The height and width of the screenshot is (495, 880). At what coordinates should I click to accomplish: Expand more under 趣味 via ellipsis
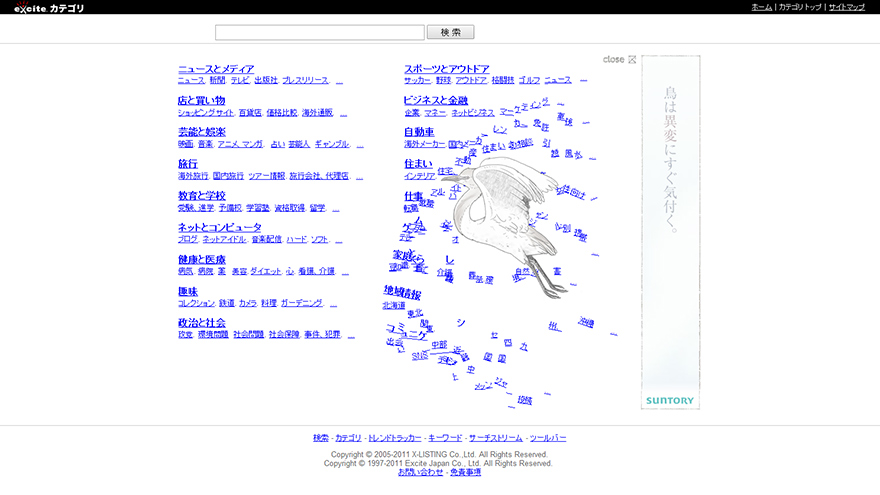point(333,304)
